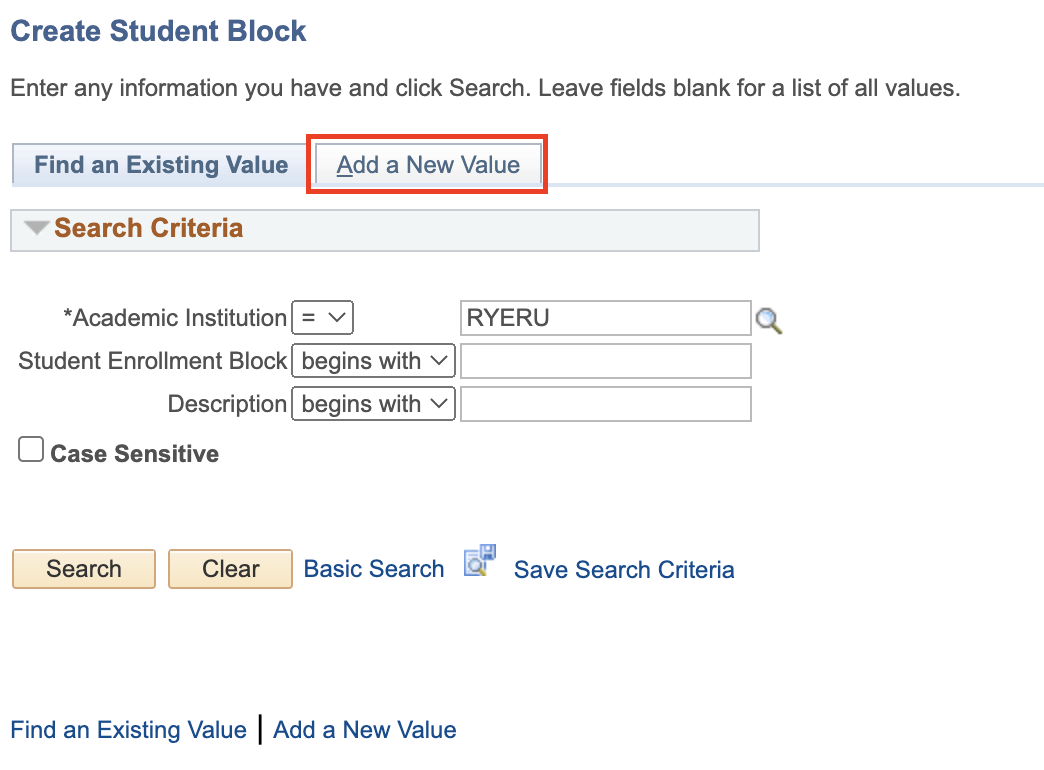Follow bottom Find an Existing Value link
Screen dimensions: 1044x770
(x=128, y=730)
